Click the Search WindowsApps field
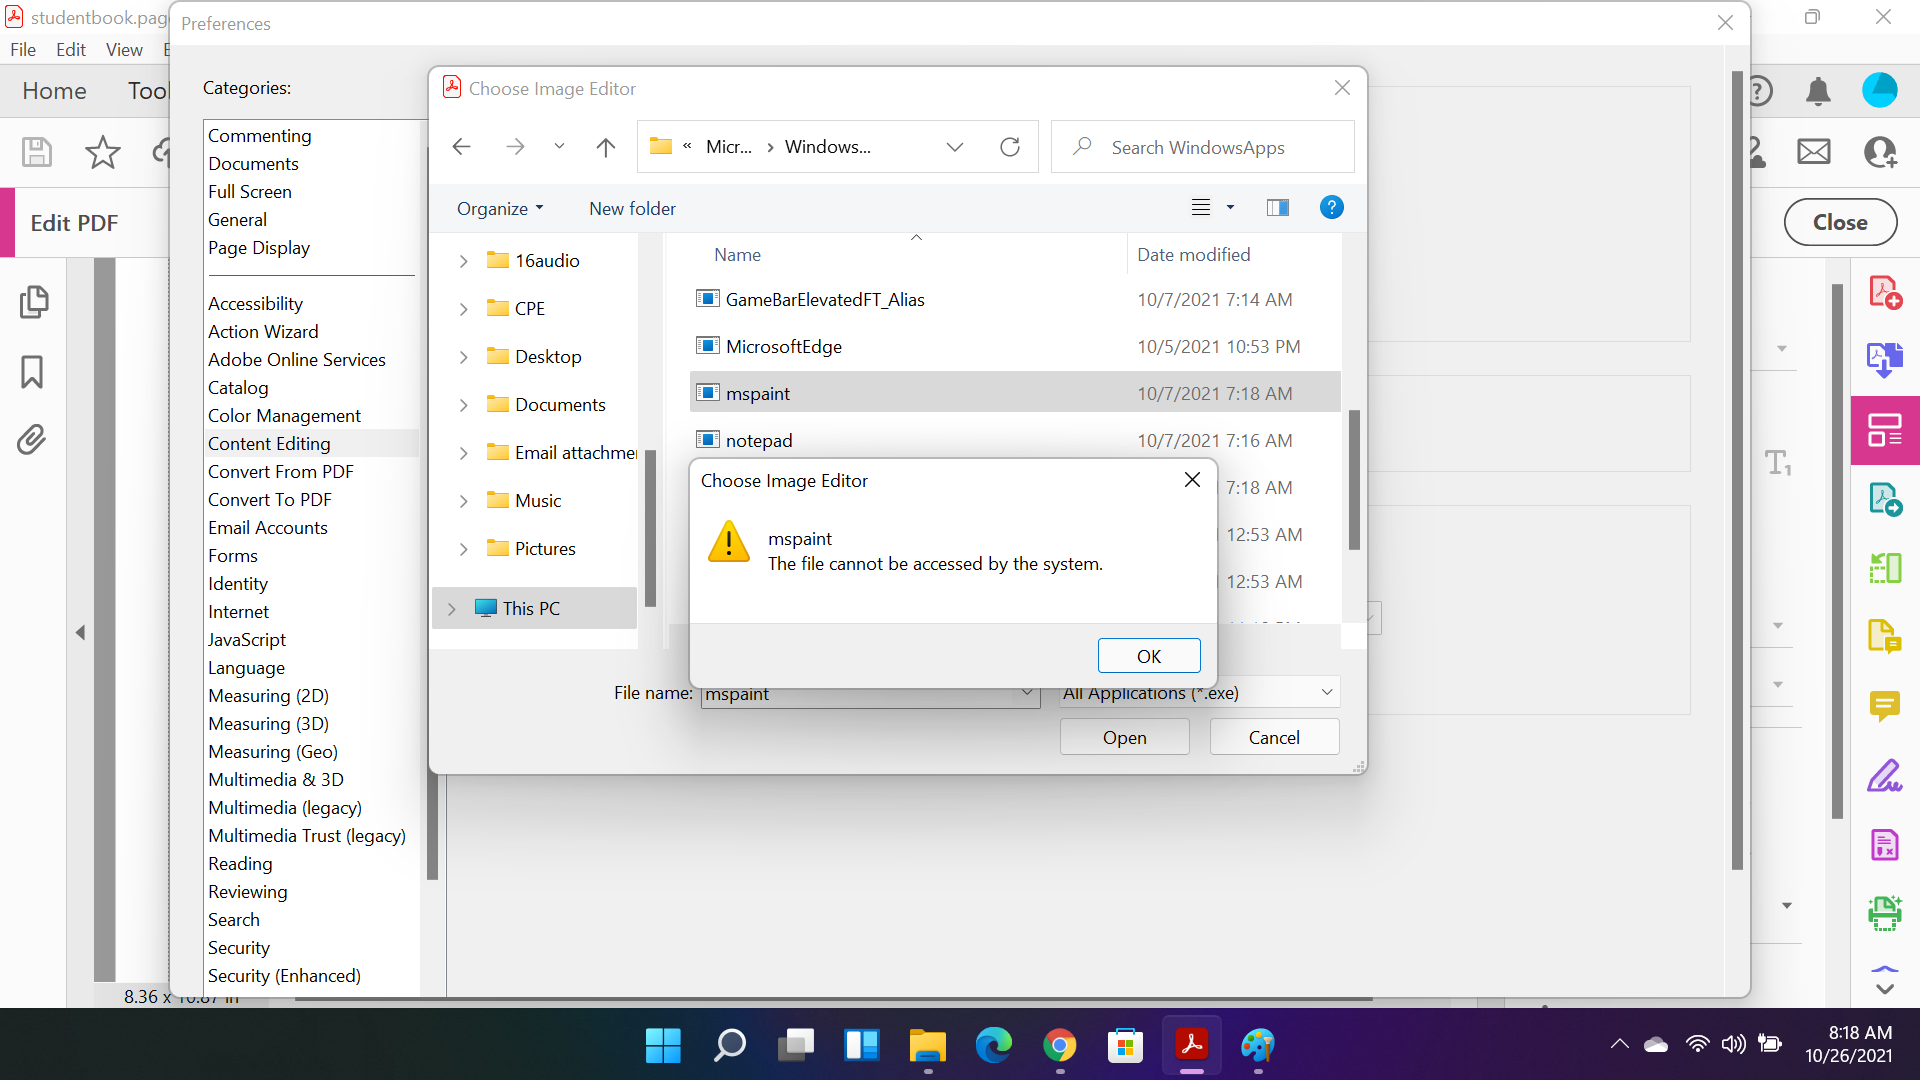 pos(1203,147)
